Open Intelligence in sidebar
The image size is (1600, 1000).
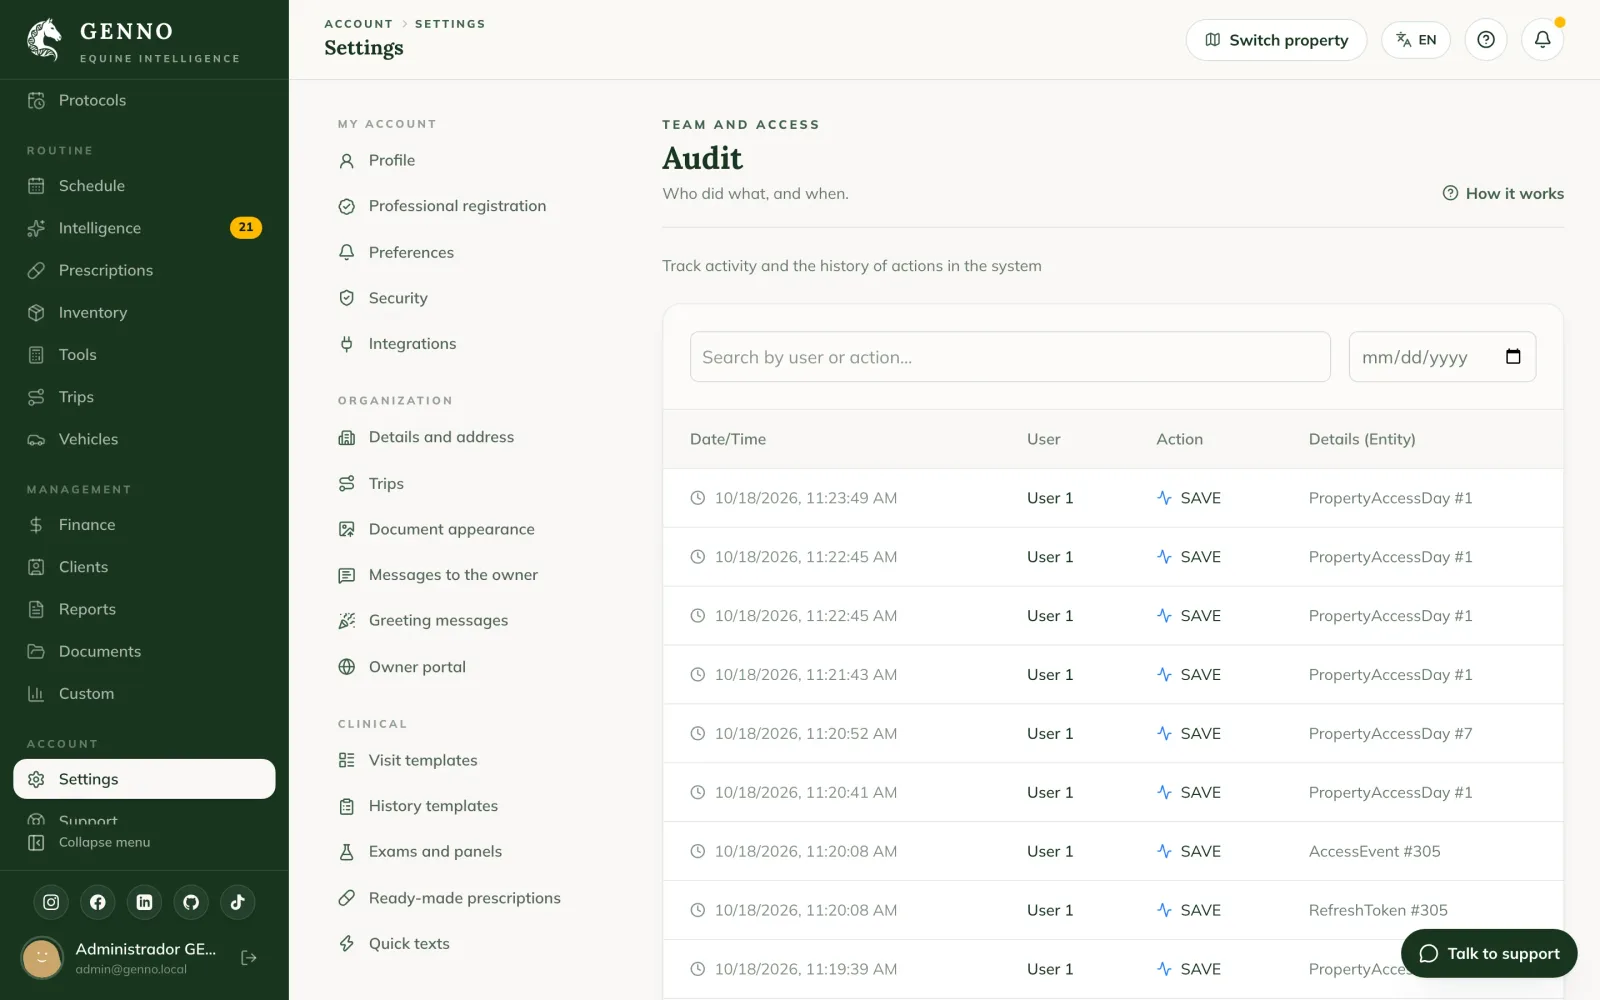pos(144,228)
